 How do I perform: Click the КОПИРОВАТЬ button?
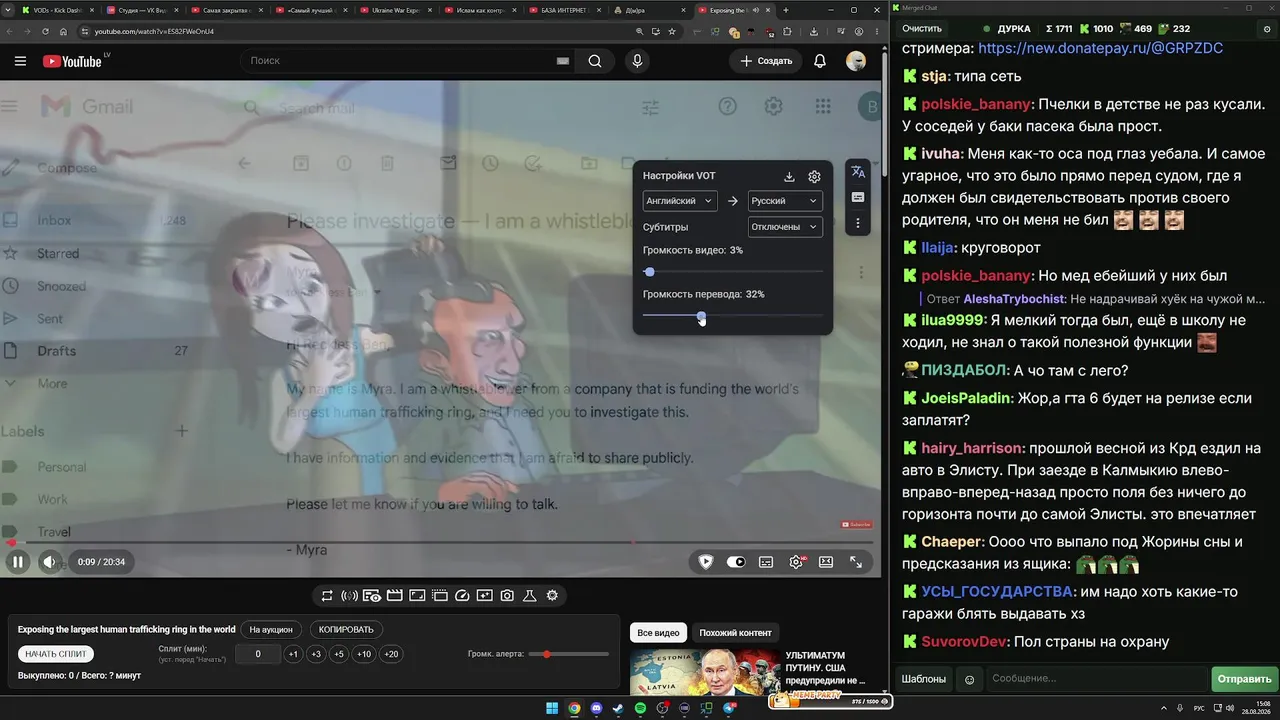click(x=346, y=630)
